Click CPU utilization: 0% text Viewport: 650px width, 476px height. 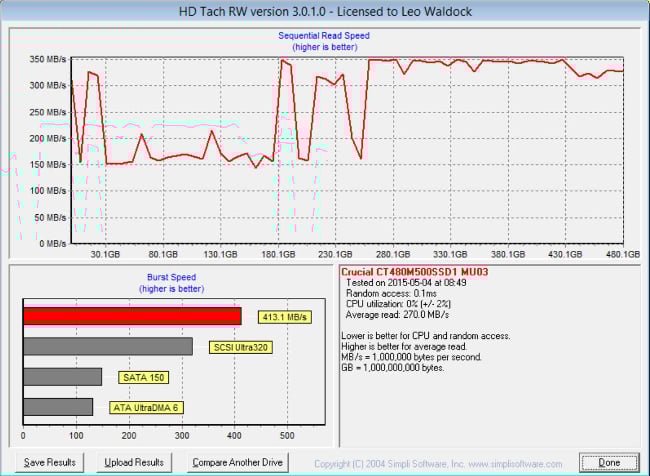(x=398, y=304)
